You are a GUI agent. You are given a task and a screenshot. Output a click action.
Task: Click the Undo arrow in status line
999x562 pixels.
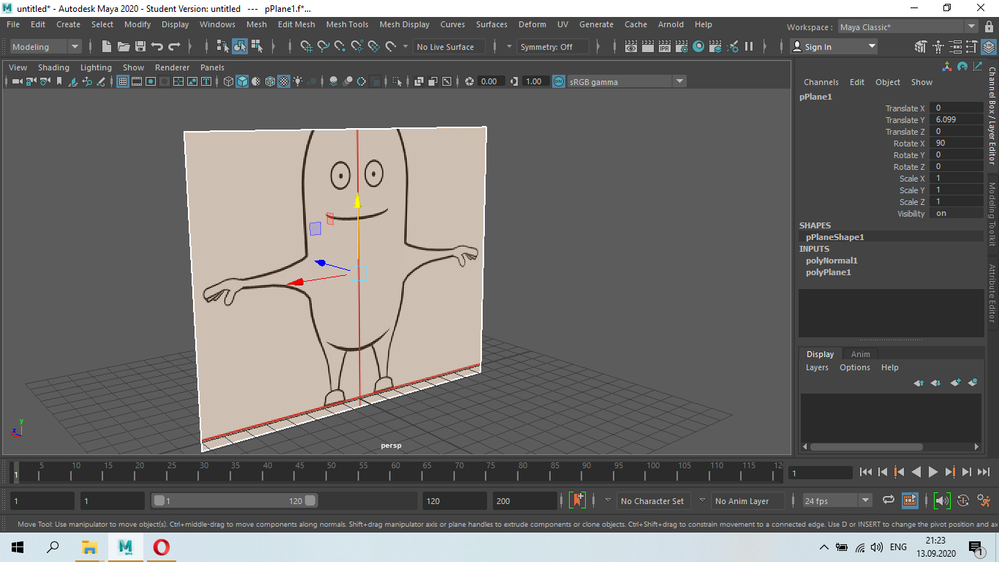click(x=157, y=47)
